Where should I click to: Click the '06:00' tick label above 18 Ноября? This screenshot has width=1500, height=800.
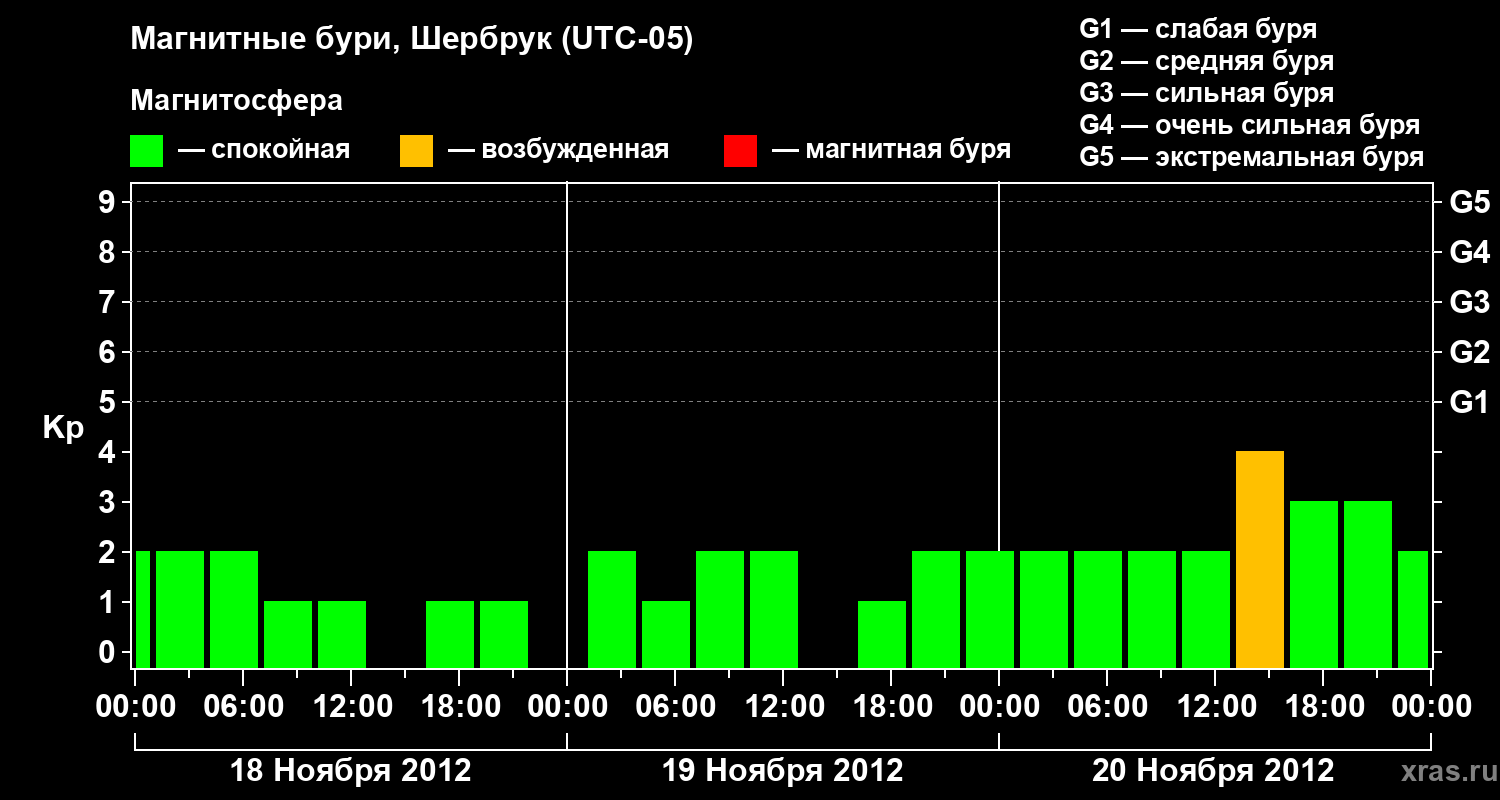click(243, 707)
